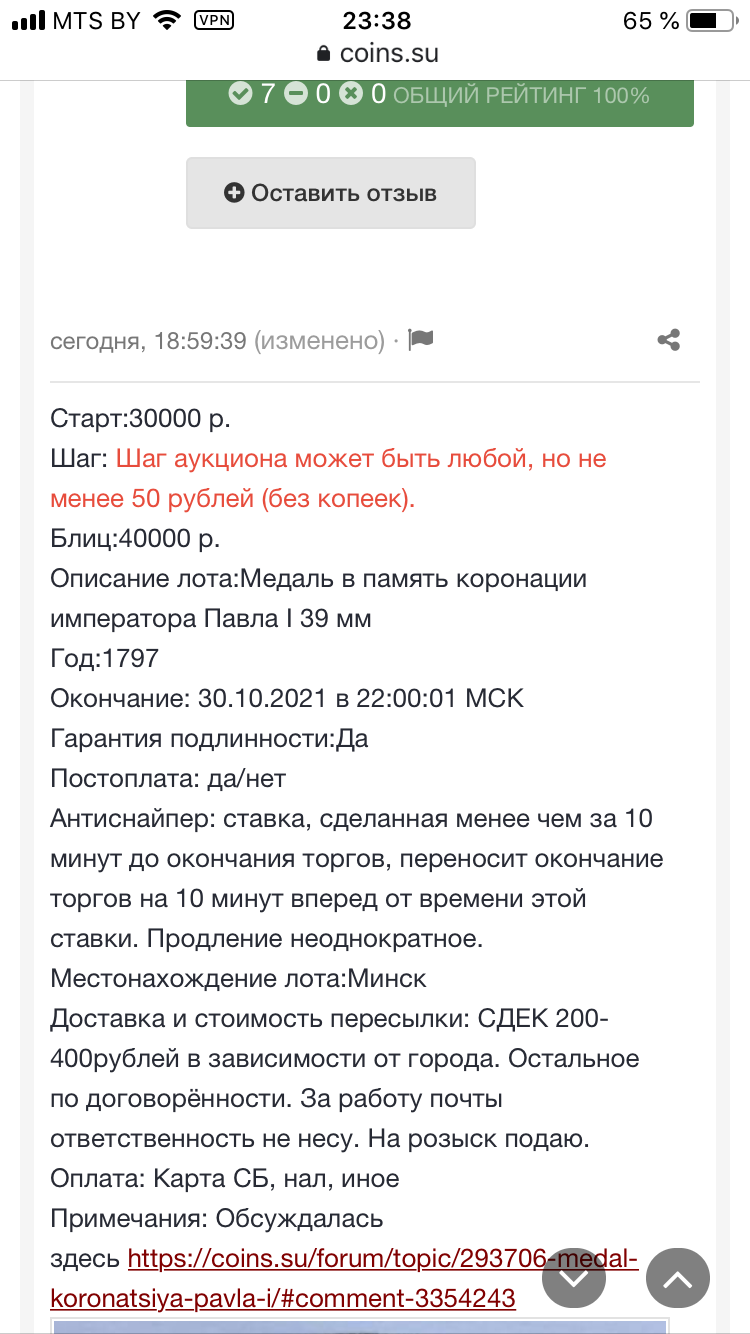Click the (изменено) edited label
This screenshot has height=1334, width=750.
[319, 341]
